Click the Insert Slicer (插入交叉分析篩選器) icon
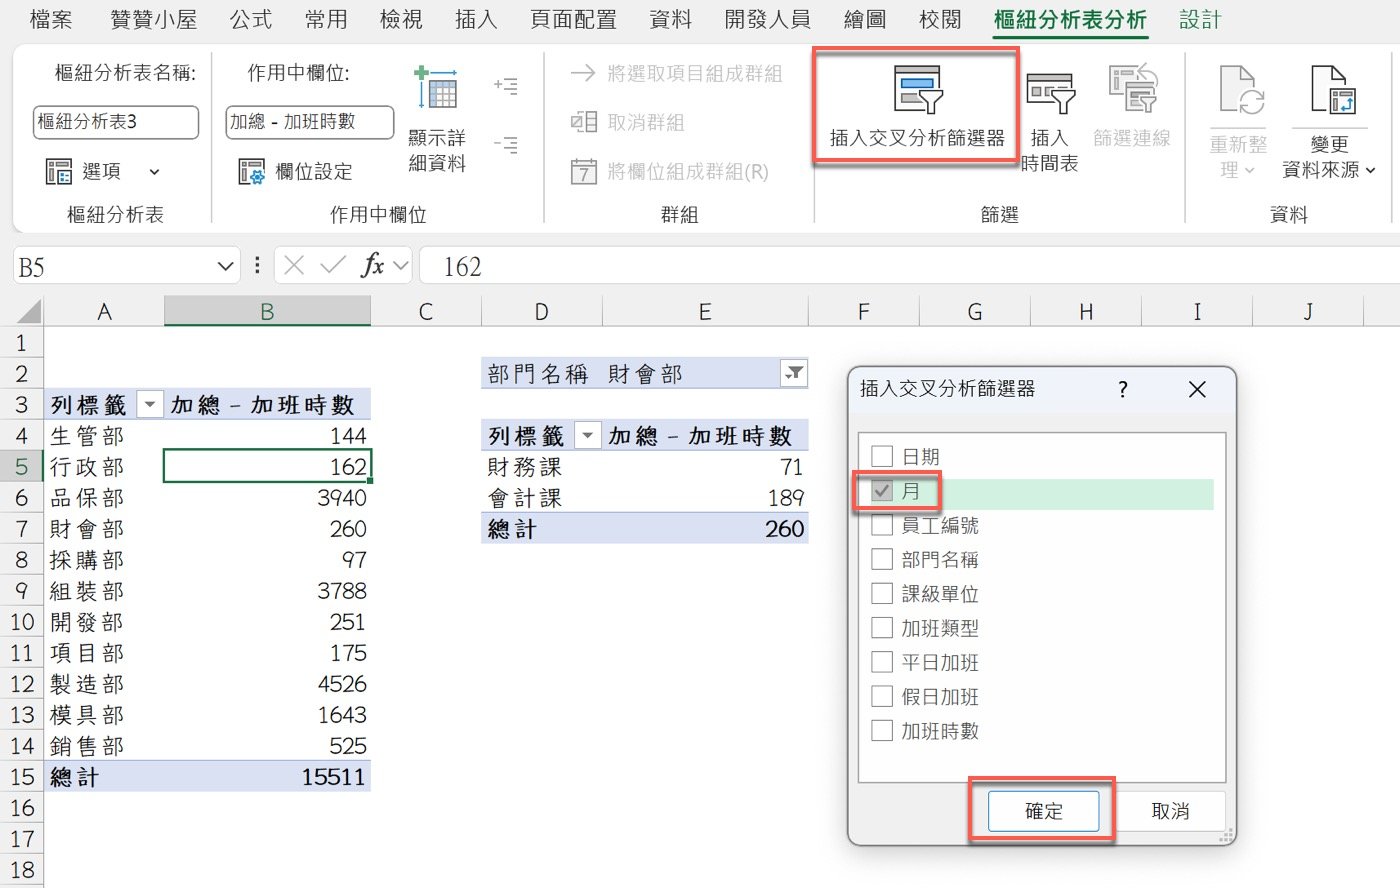The width and height of the screenshot is (1400, 888). tap(916, 90)
